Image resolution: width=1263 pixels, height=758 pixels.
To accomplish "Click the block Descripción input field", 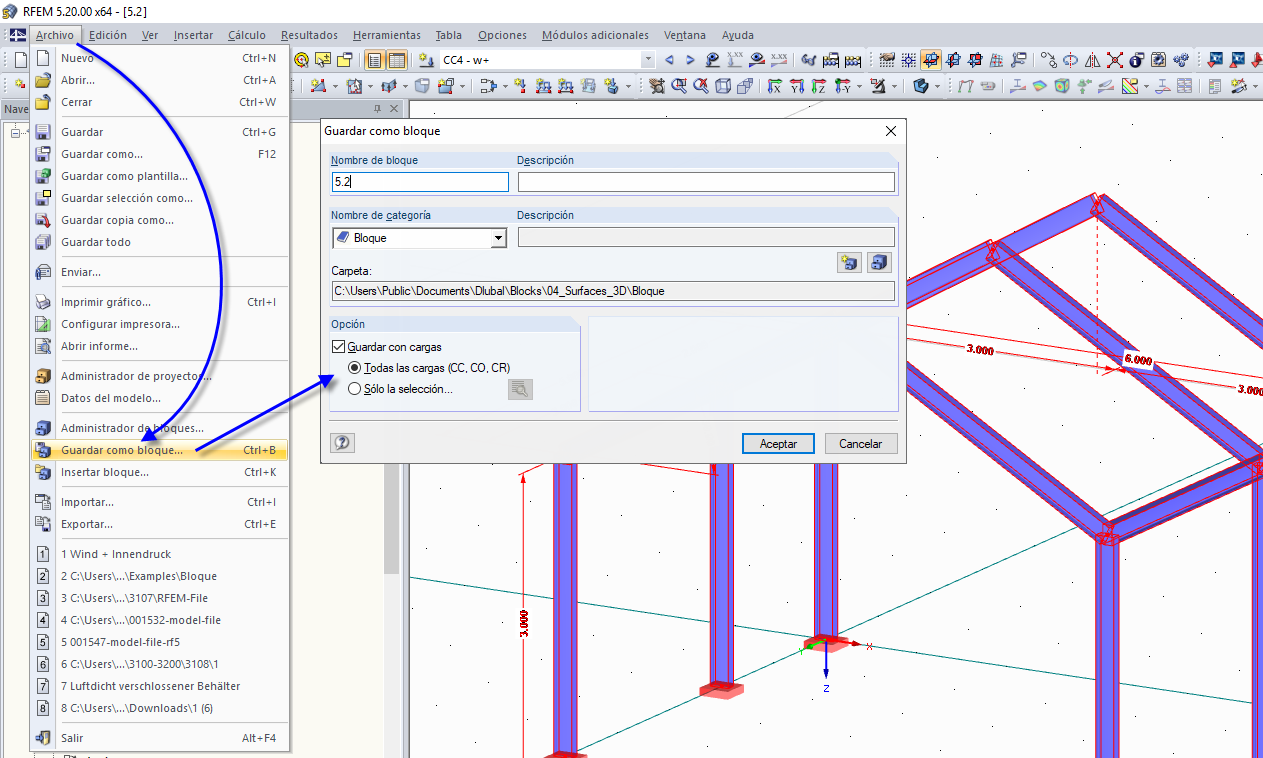I will [706, 182].
